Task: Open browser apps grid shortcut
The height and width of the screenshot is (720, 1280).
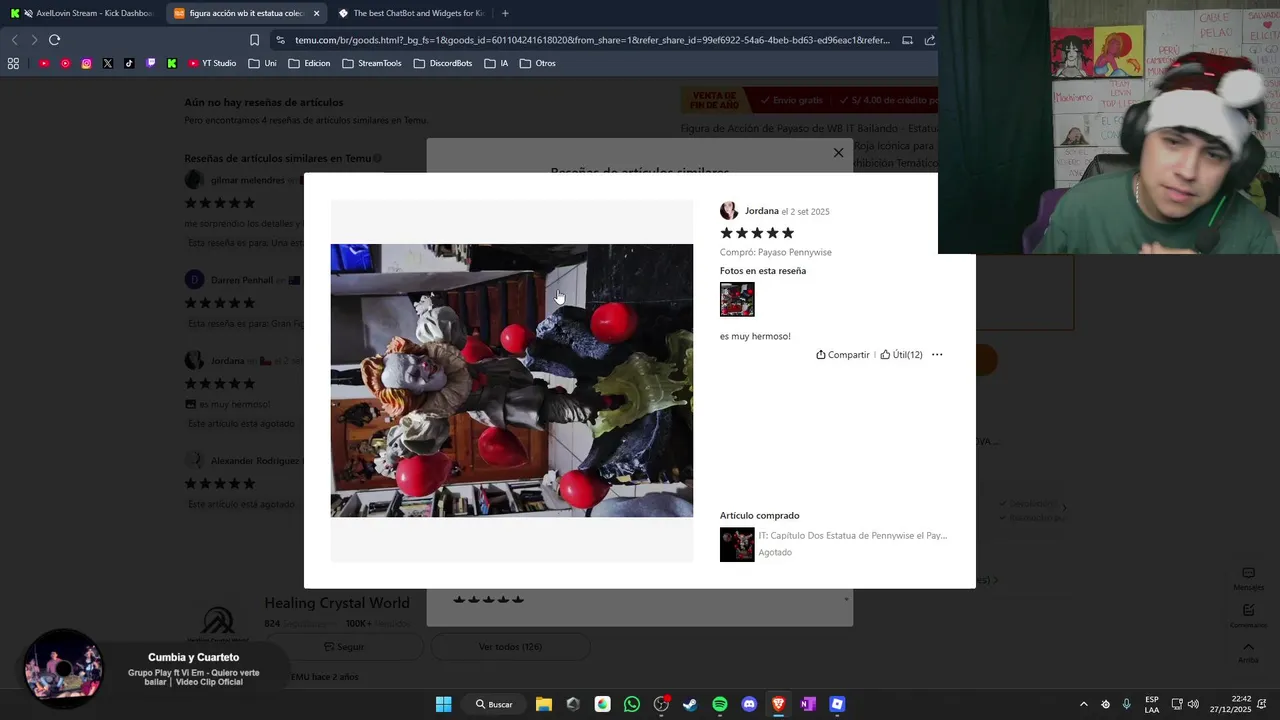Action: coord(13,63)
